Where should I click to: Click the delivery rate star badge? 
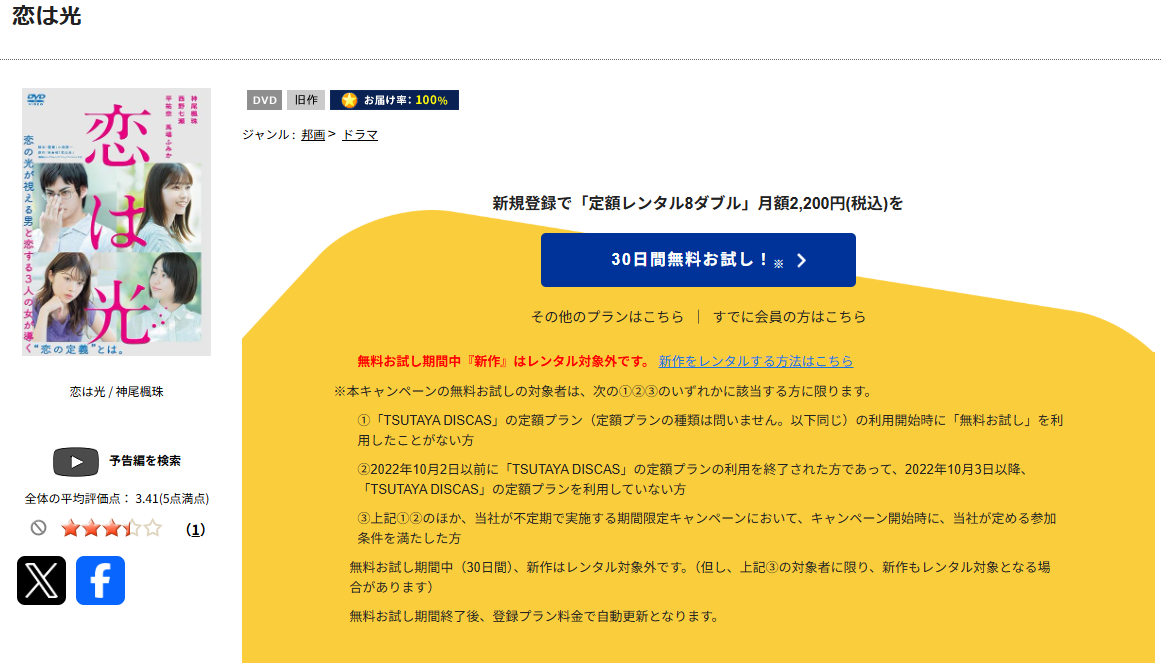[394, 100]
